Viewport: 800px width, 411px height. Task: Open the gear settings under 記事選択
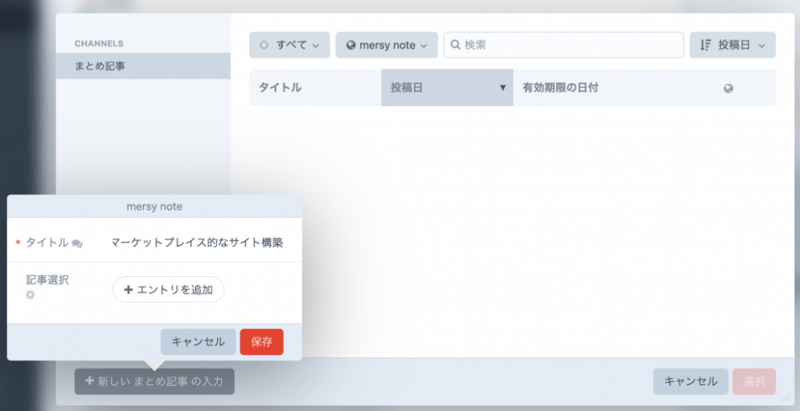(30, 296)
